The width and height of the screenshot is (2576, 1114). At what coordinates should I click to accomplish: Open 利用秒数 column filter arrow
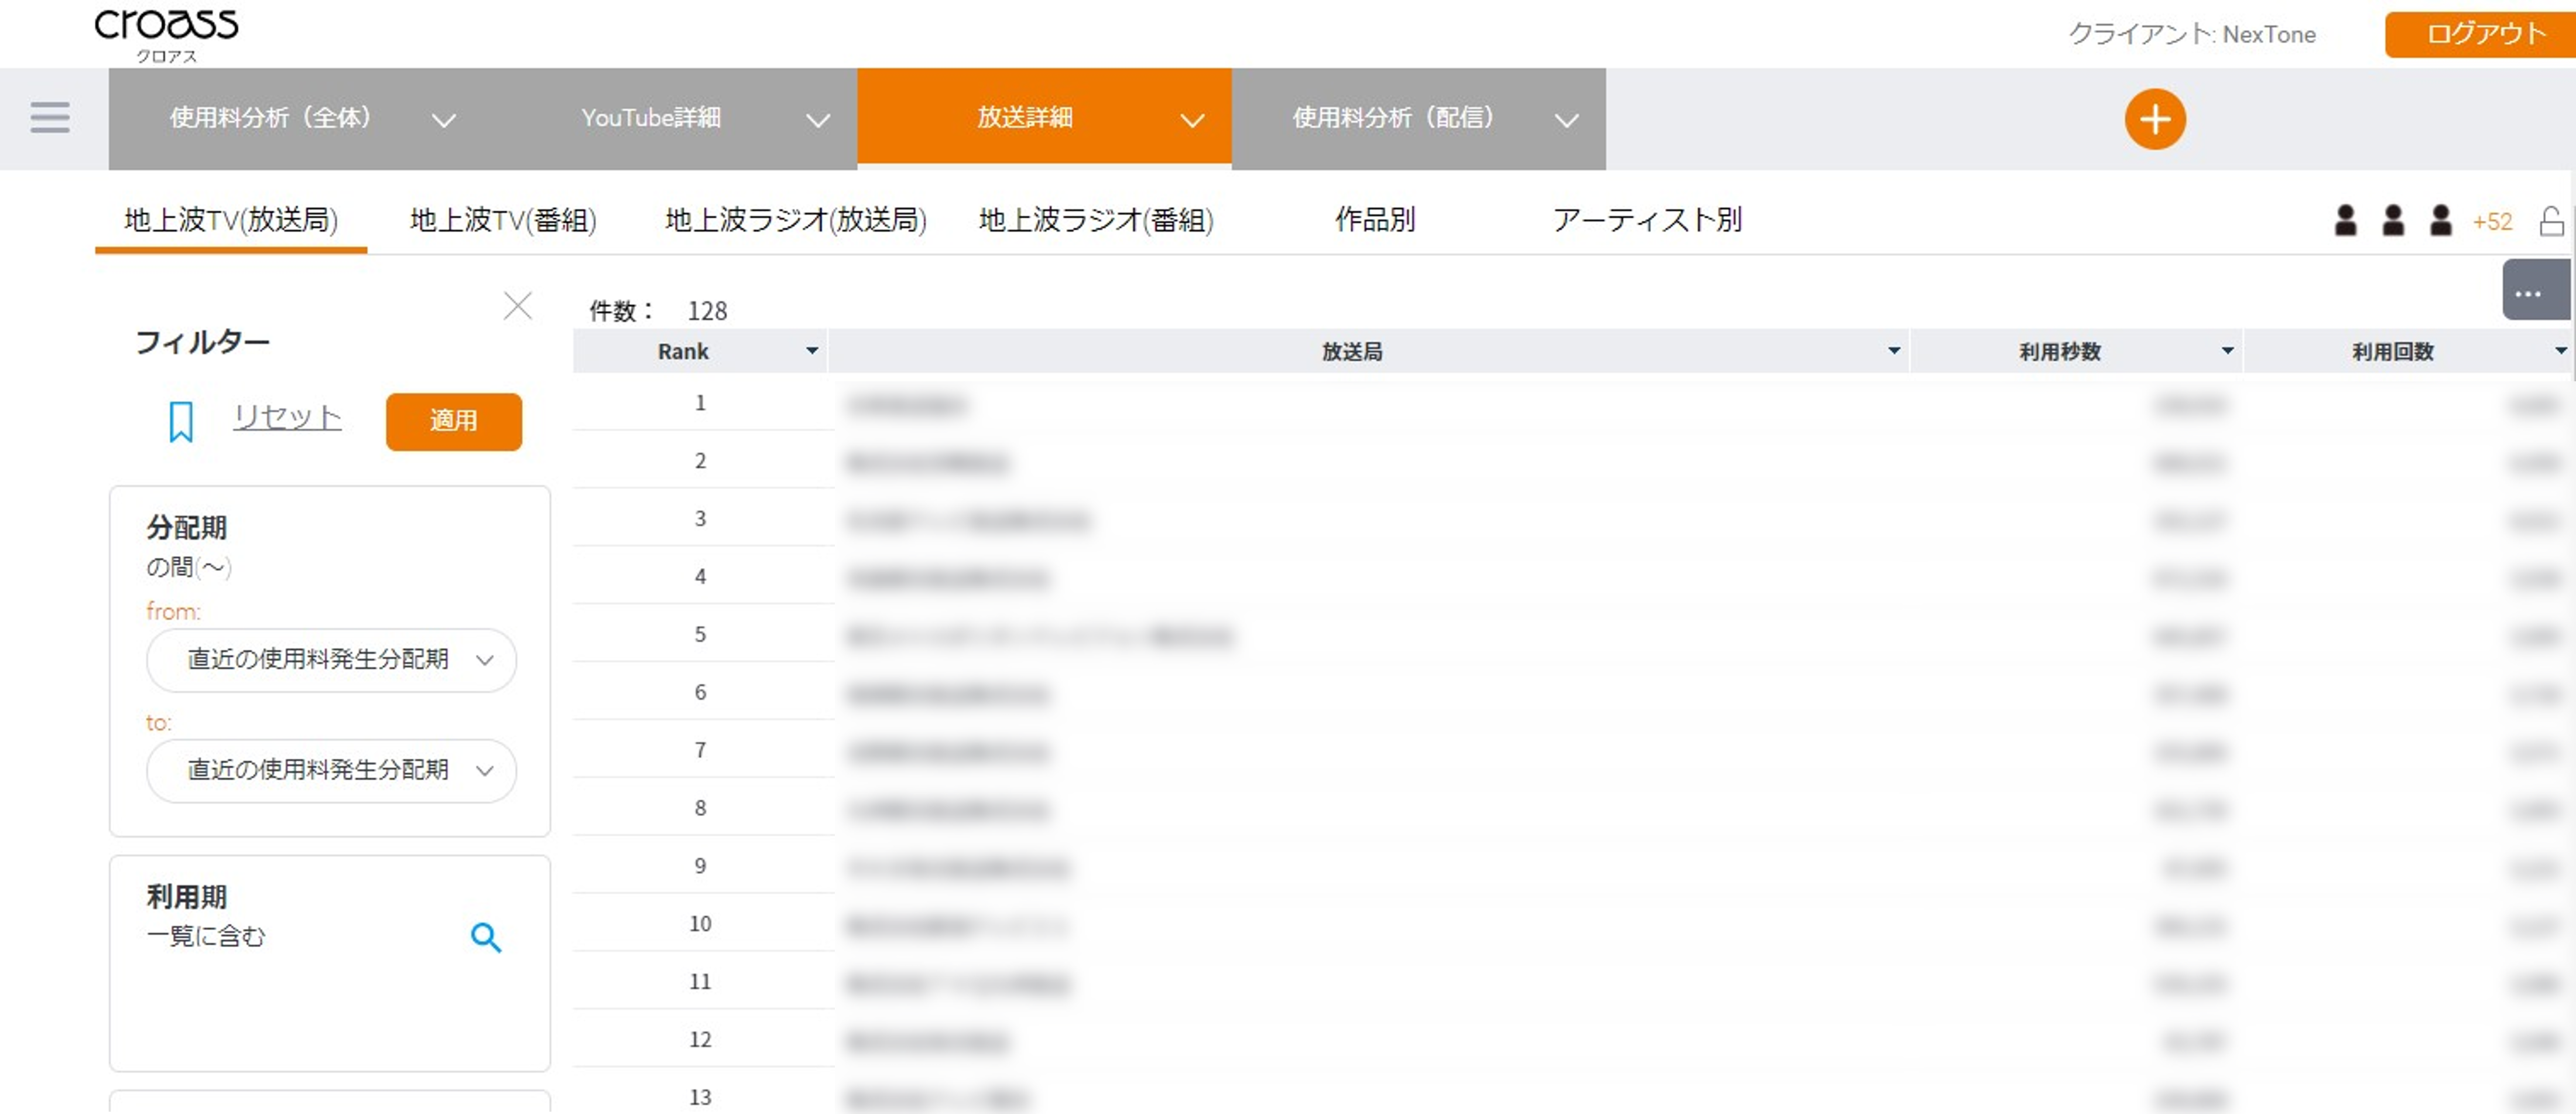2227,351
